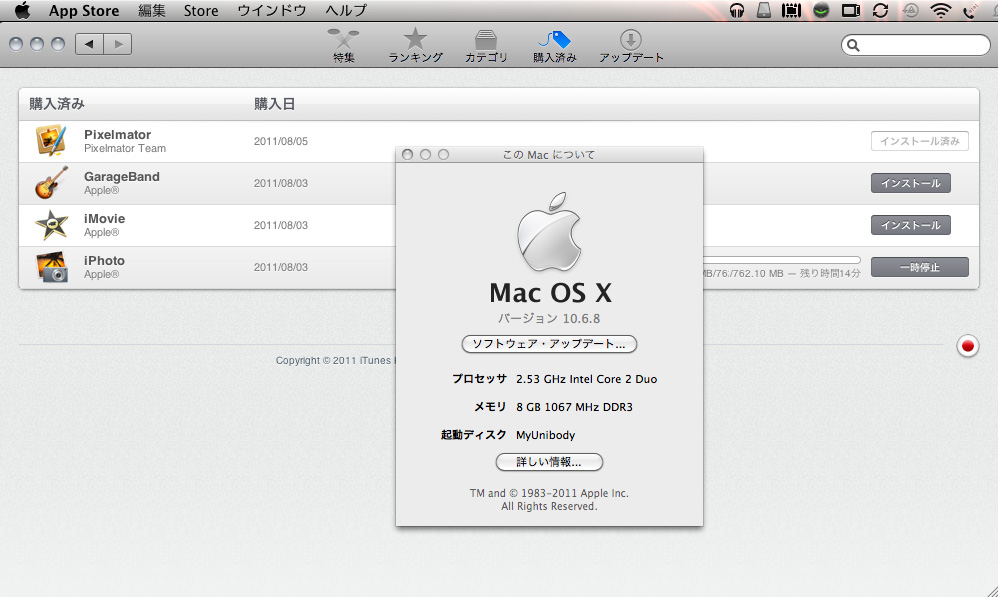998x597 pixels.
Task: Click the GarageBand guitar icon
Action: point(51,183)
